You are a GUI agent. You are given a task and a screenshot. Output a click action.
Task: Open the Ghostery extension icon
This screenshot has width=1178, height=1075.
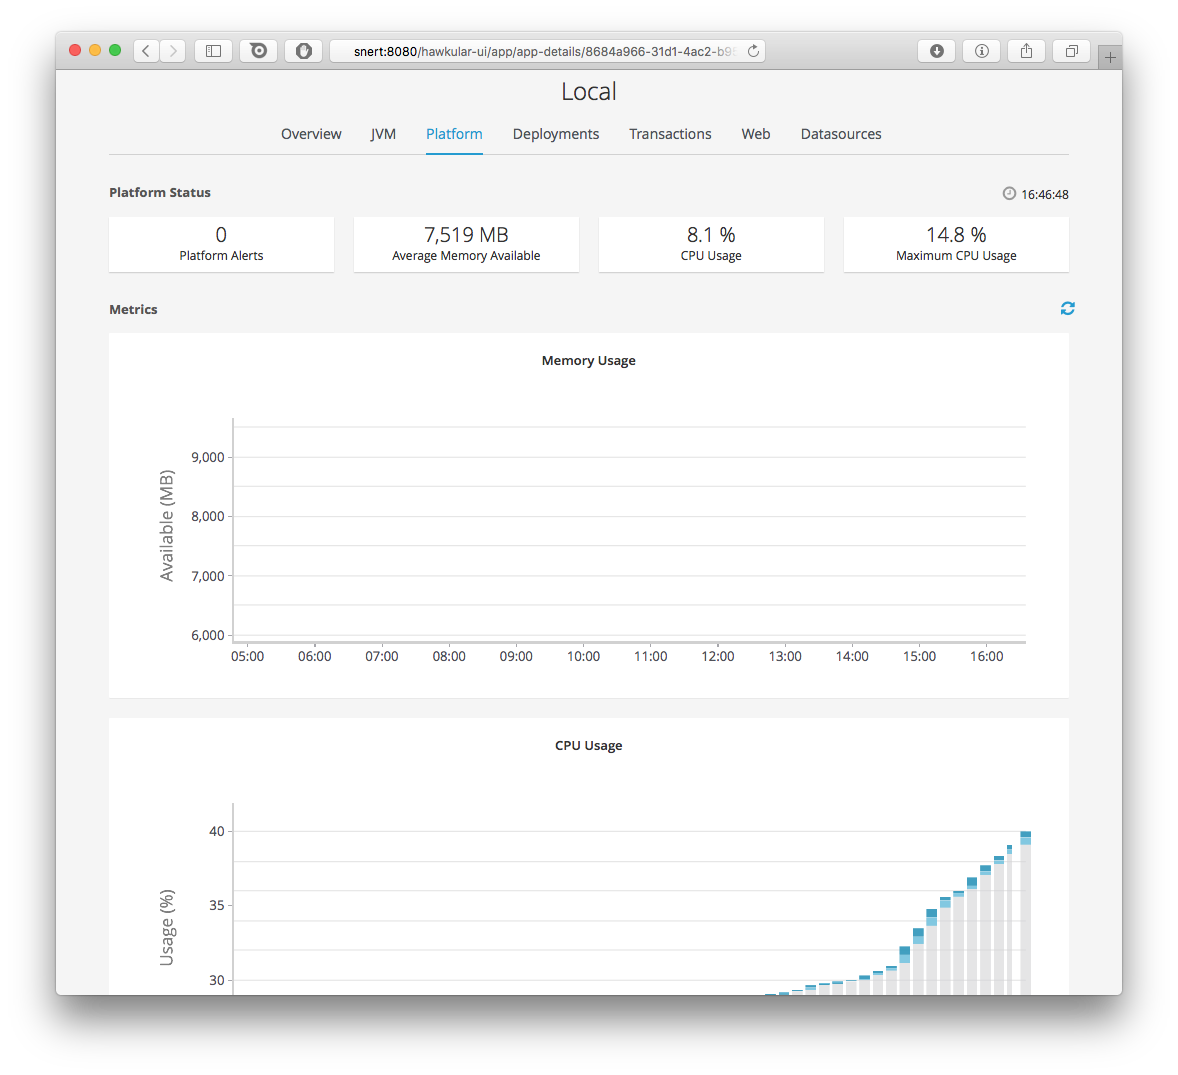pyautogui.click(x=258, y=51)
